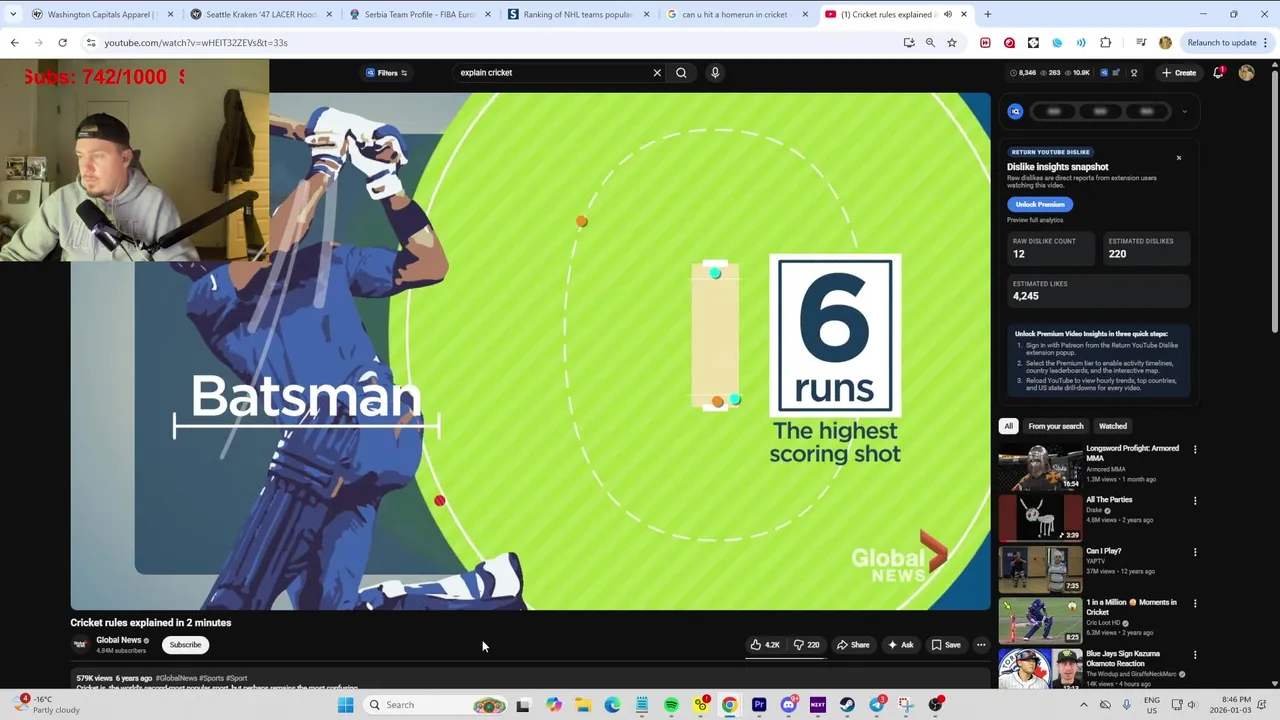Image resolution: width=1280 pixels, height=720 pixels.
Task: Click the Create button
Action: tap(1179, 73)
